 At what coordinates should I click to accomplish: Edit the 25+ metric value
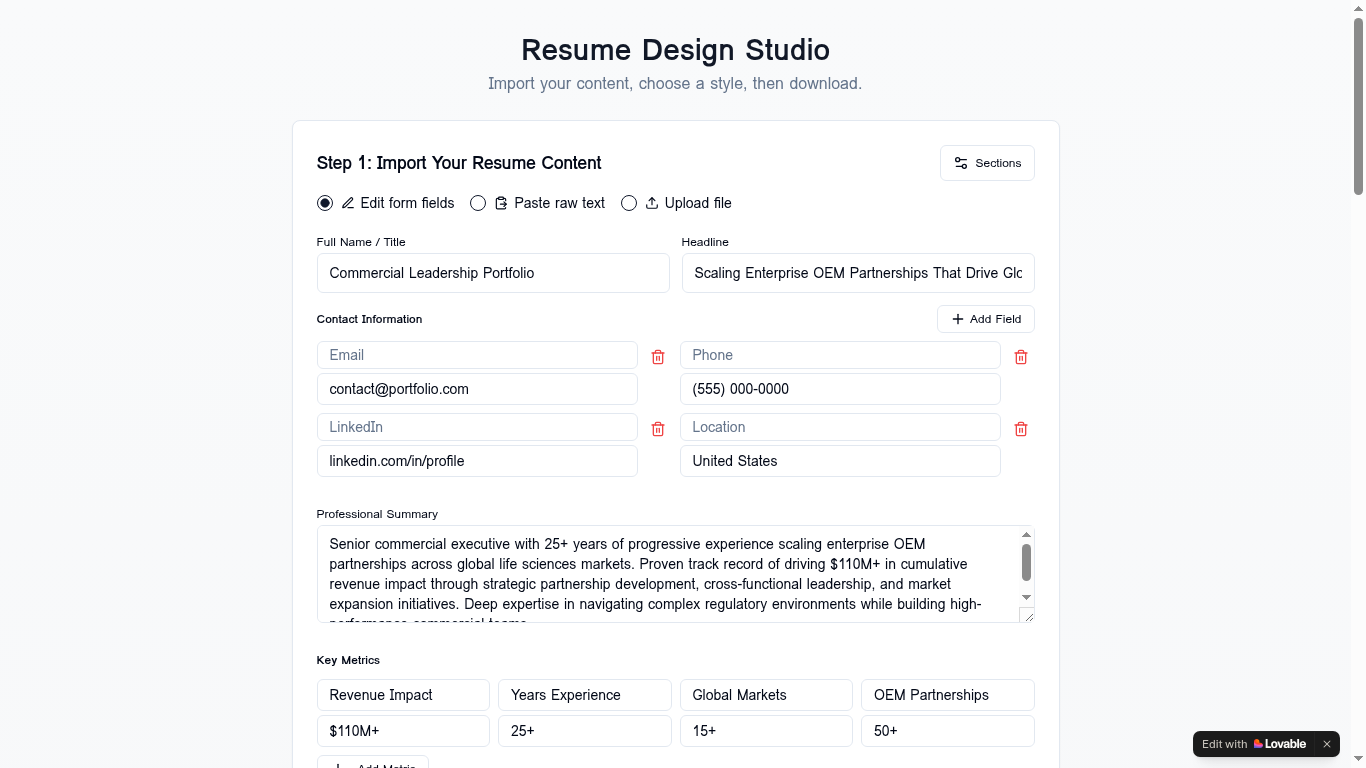[x=585, y=731]
